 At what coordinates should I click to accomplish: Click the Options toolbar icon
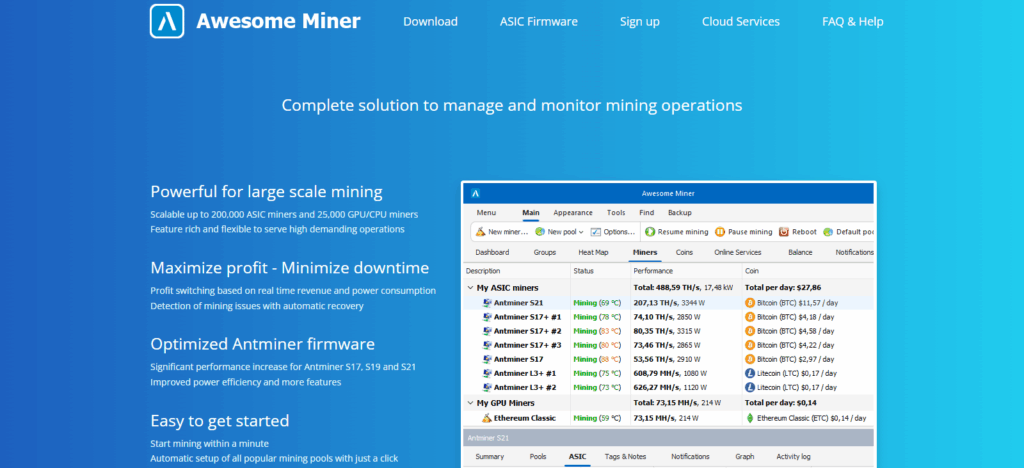[596, 231]
